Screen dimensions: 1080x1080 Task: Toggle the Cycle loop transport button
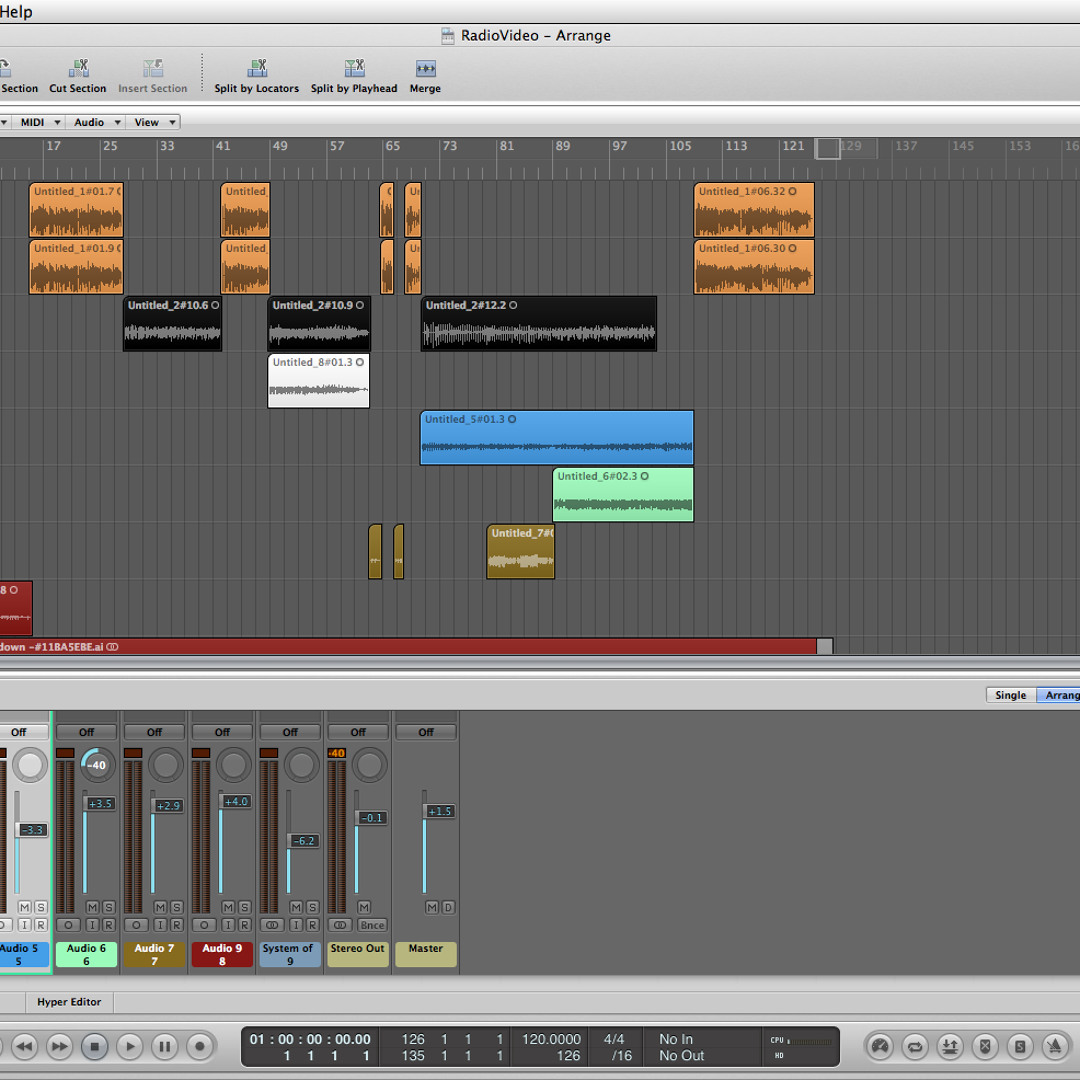point(915,1047)
